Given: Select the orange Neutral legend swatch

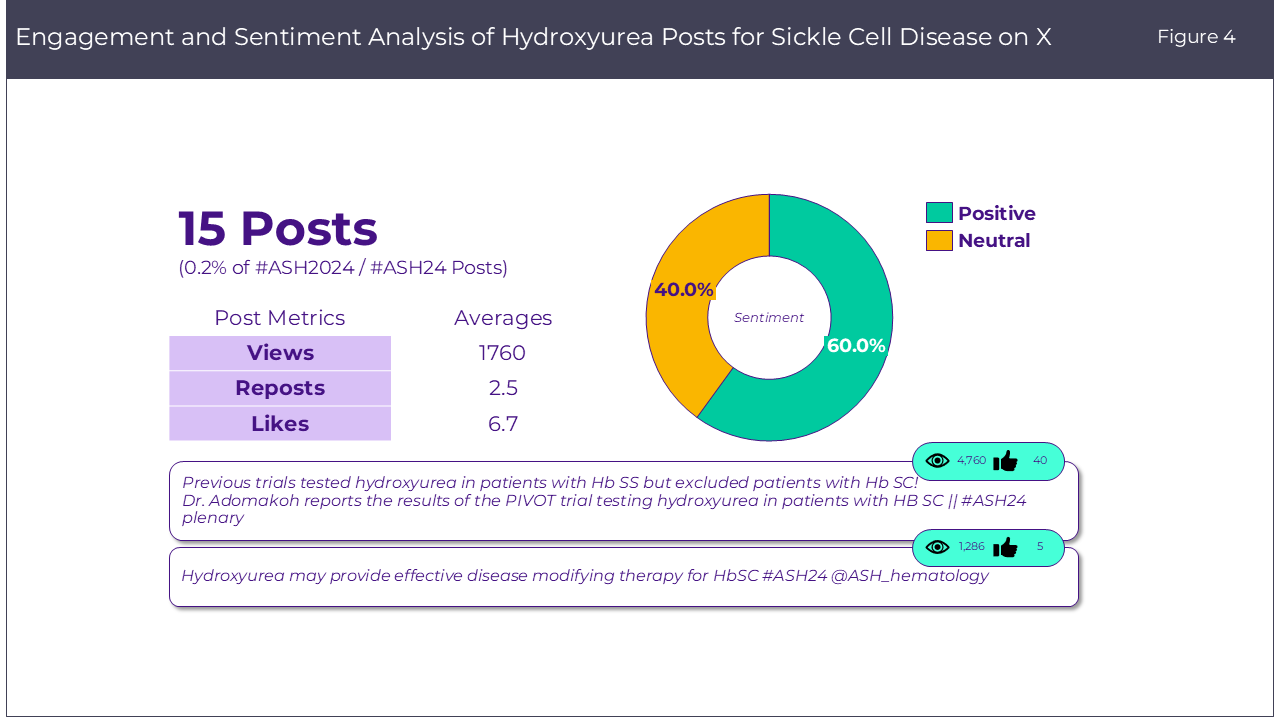Looking at the screenshot, I should [939, 240].
